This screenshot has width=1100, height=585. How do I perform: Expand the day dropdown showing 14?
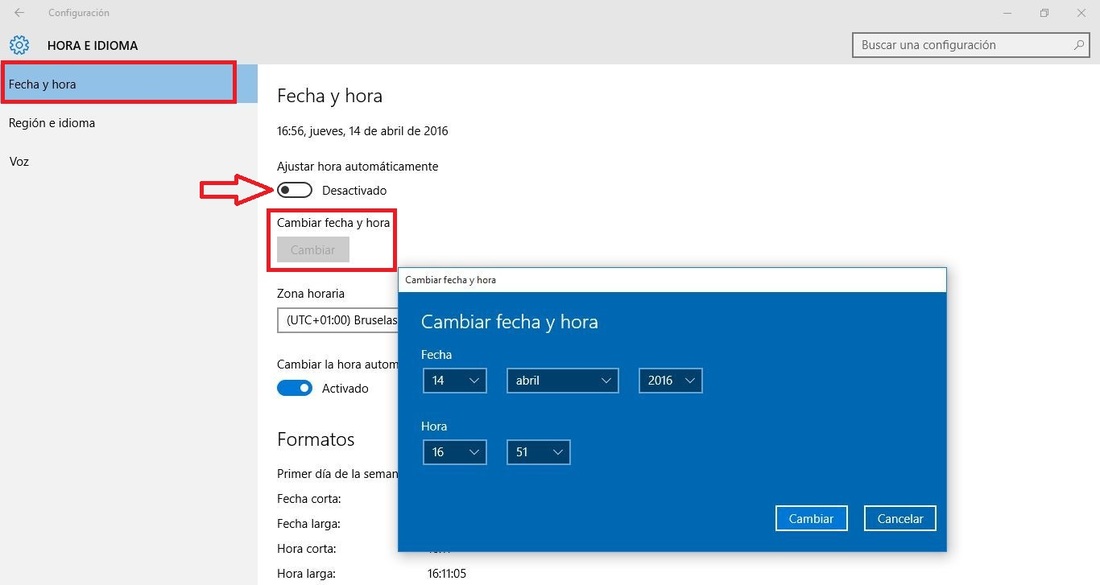pyautogui.click(x=455, y=380)
